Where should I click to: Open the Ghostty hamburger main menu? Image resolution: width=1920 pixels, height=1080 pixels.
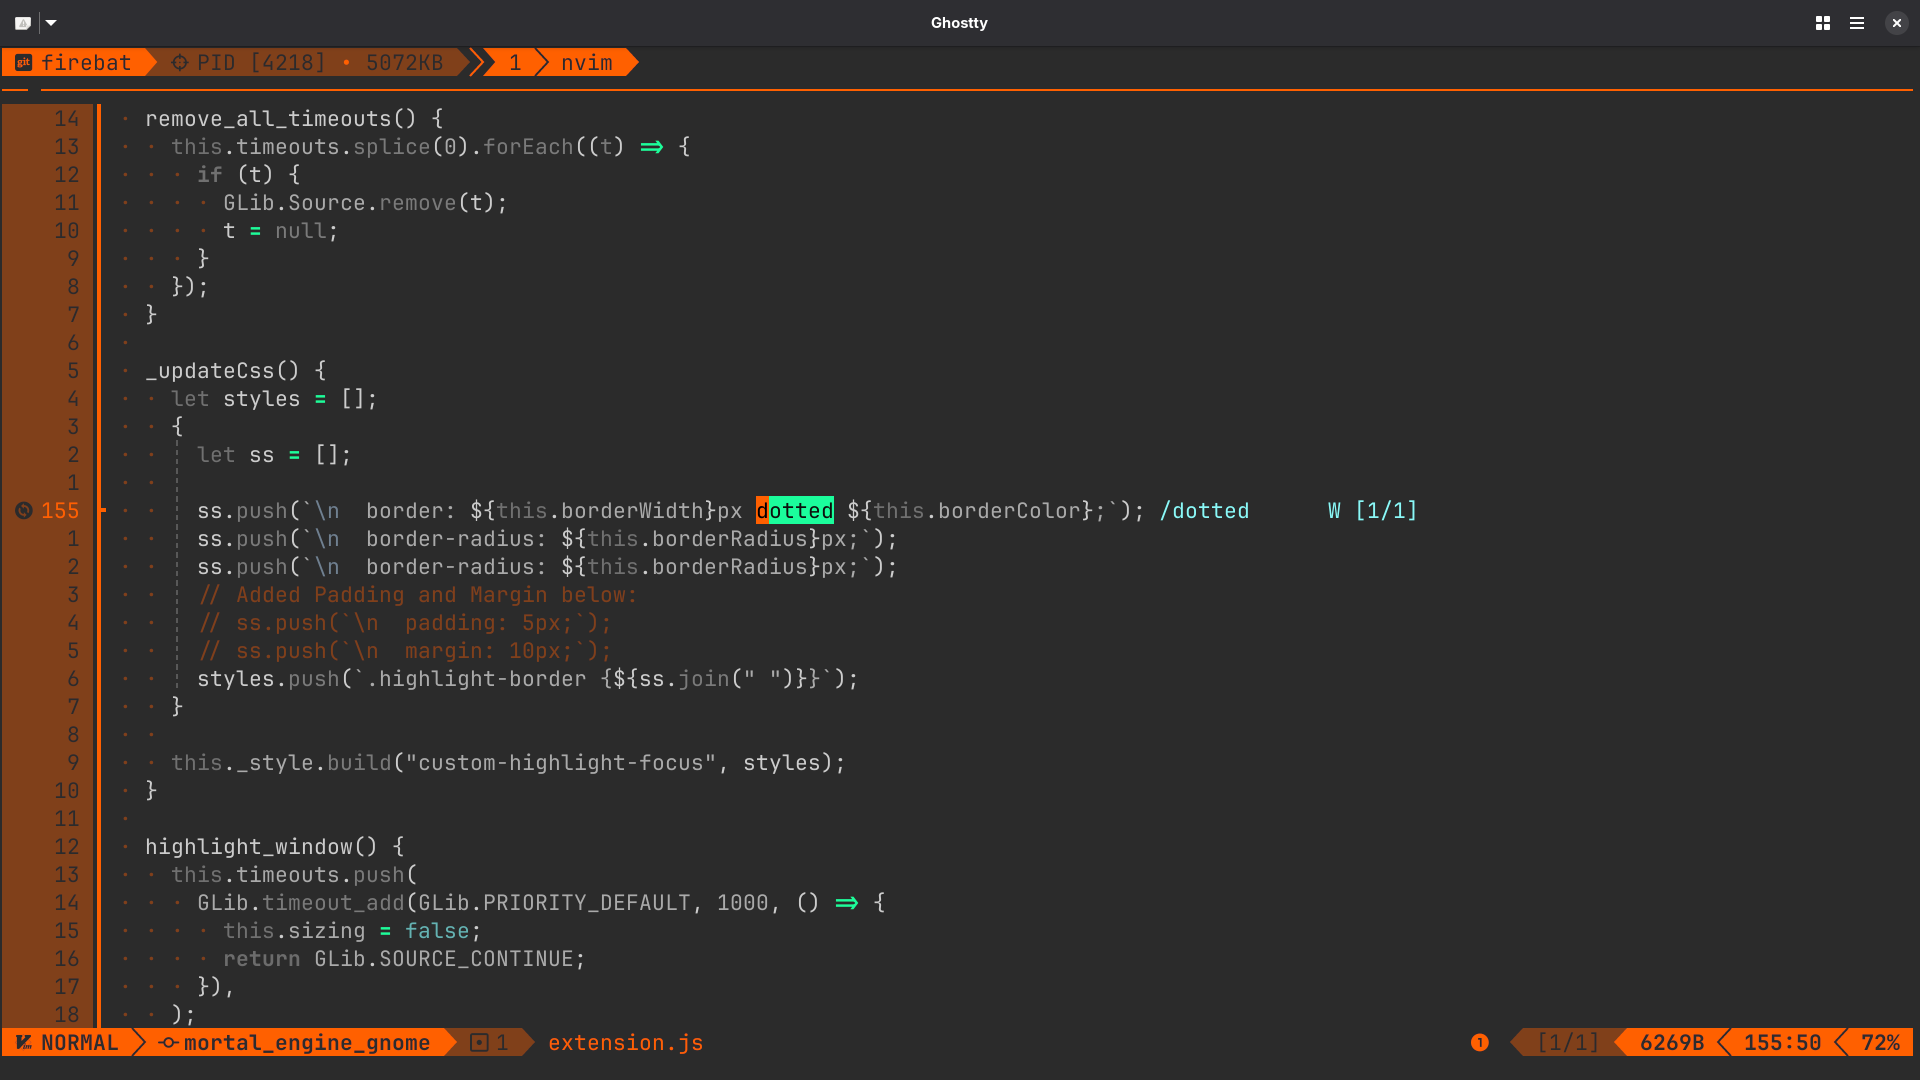tap(1857, 23)
